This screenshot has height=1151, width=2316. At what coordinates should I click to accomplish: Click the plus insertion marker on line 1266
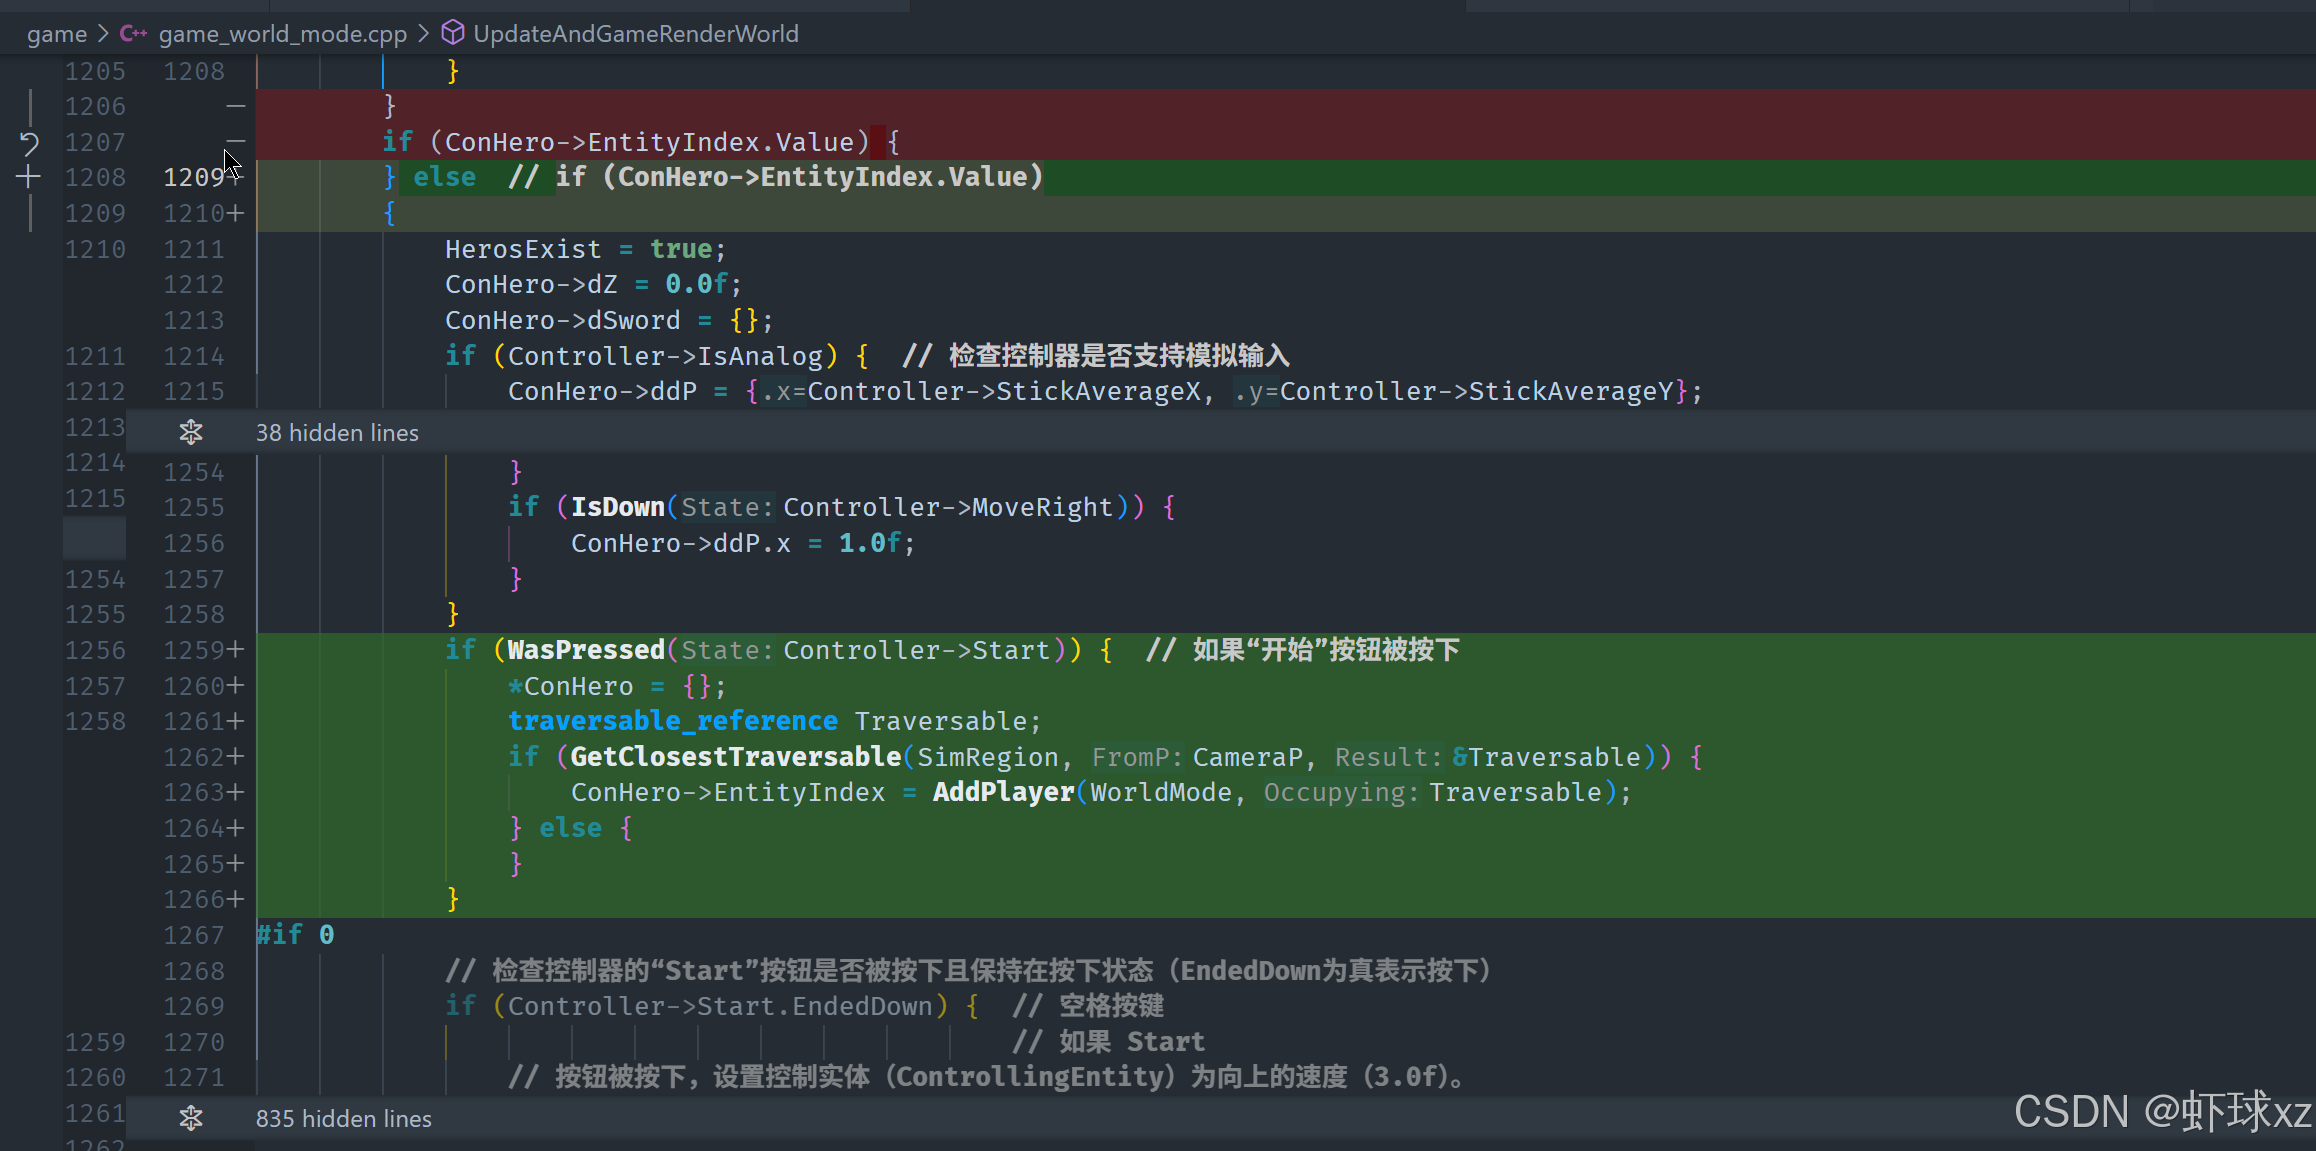coord(235,899)
